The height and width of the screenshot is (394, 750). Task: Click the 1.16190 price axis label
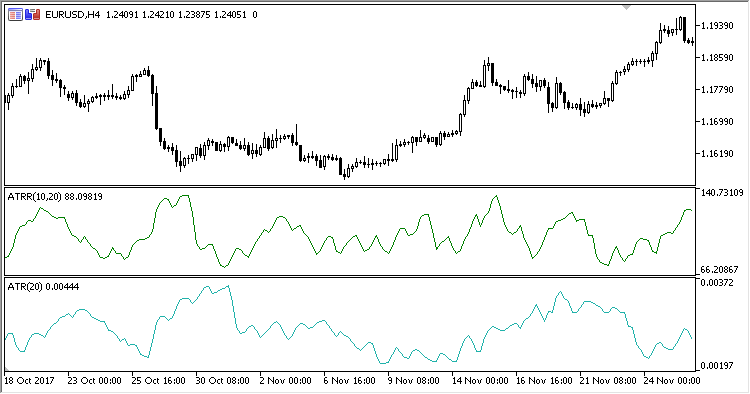(x=717, y=154)
